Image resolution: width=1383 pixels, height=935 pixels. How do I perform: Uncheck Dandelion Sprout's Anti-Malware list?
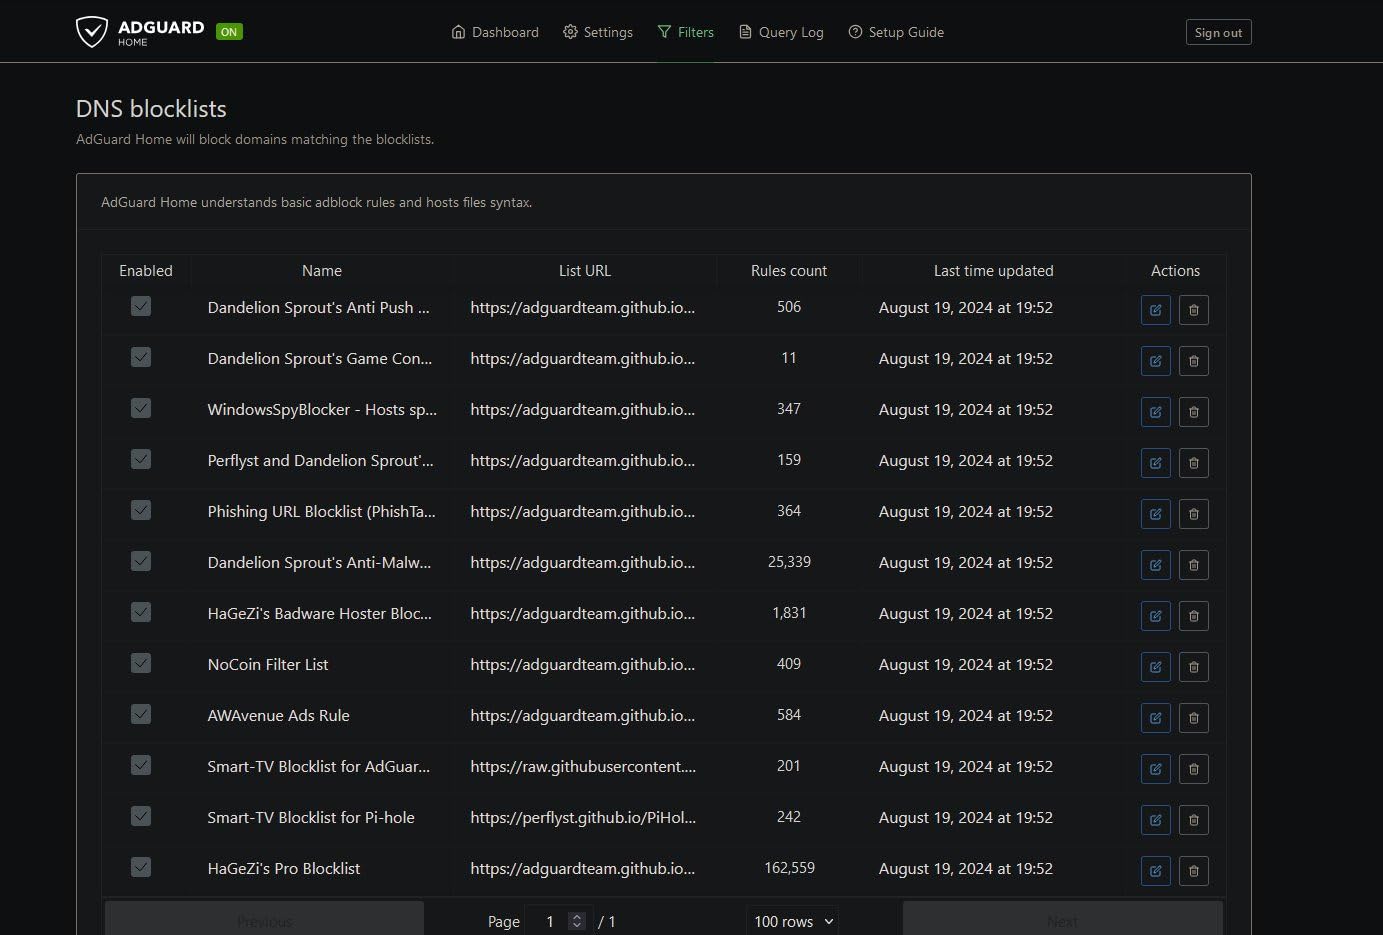(141, 561)
